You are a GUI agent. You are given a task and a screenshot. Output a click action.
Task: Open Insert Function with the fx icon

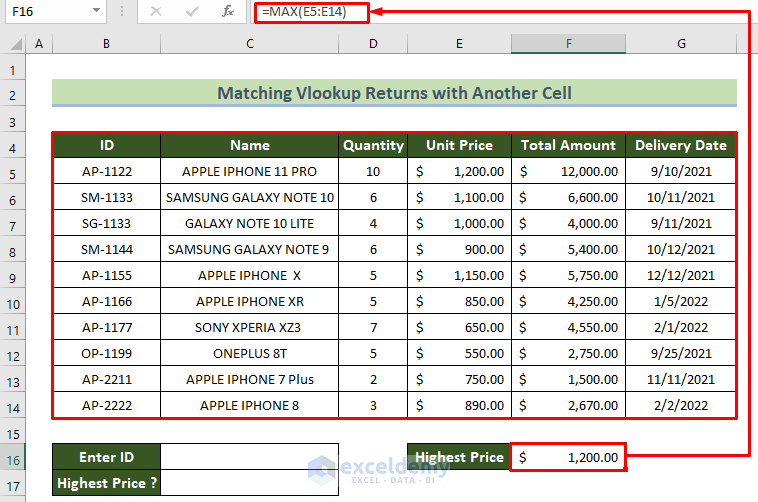point(228,11)
